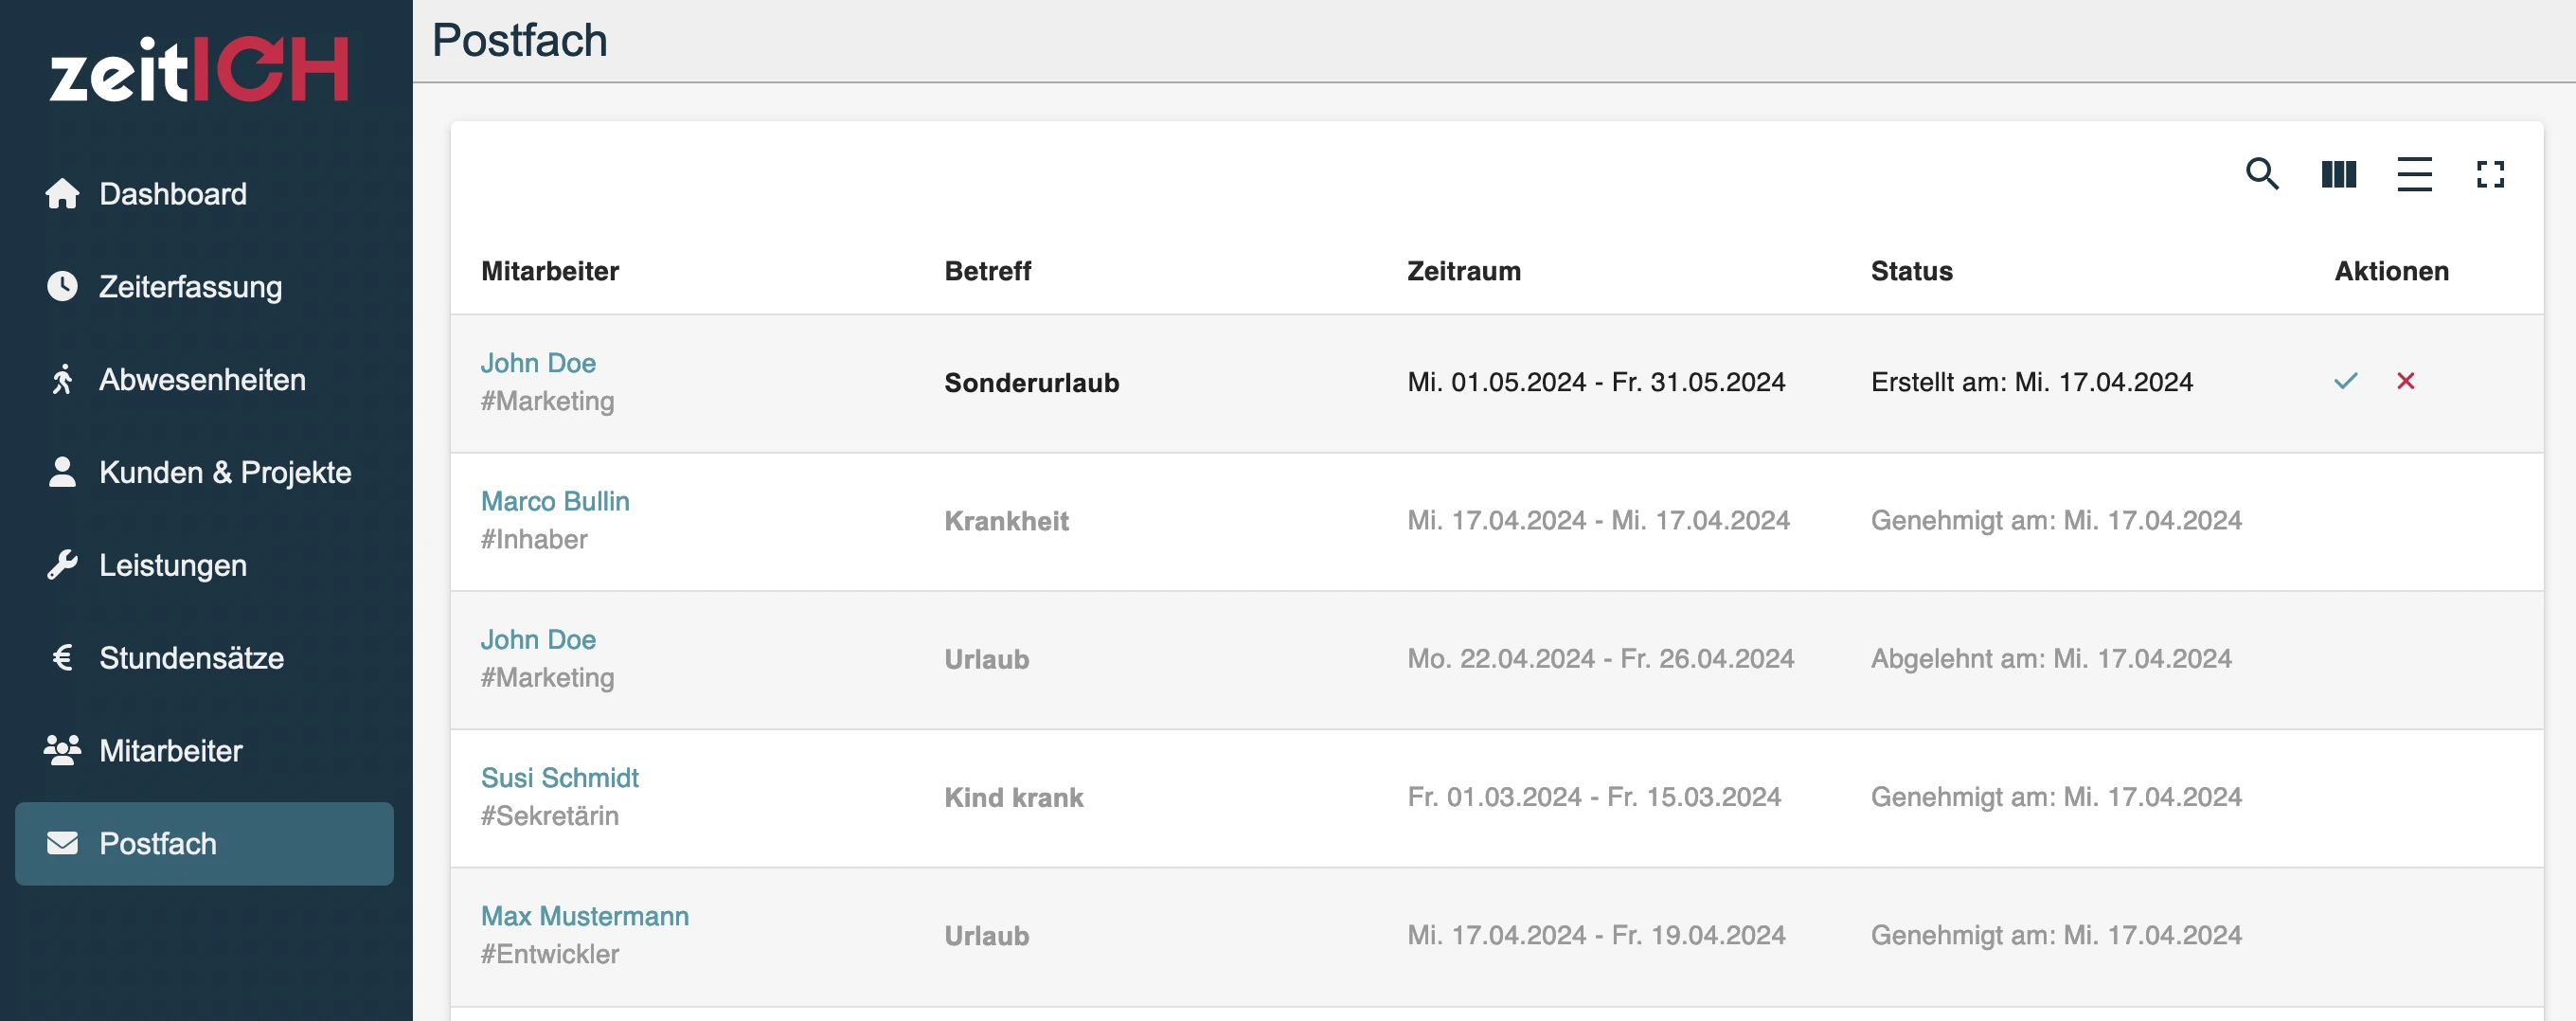Approve John Doe's Sonderurlaub with checkmark
This screenshot has width=2576, height=1021.
coord(2345,381)
